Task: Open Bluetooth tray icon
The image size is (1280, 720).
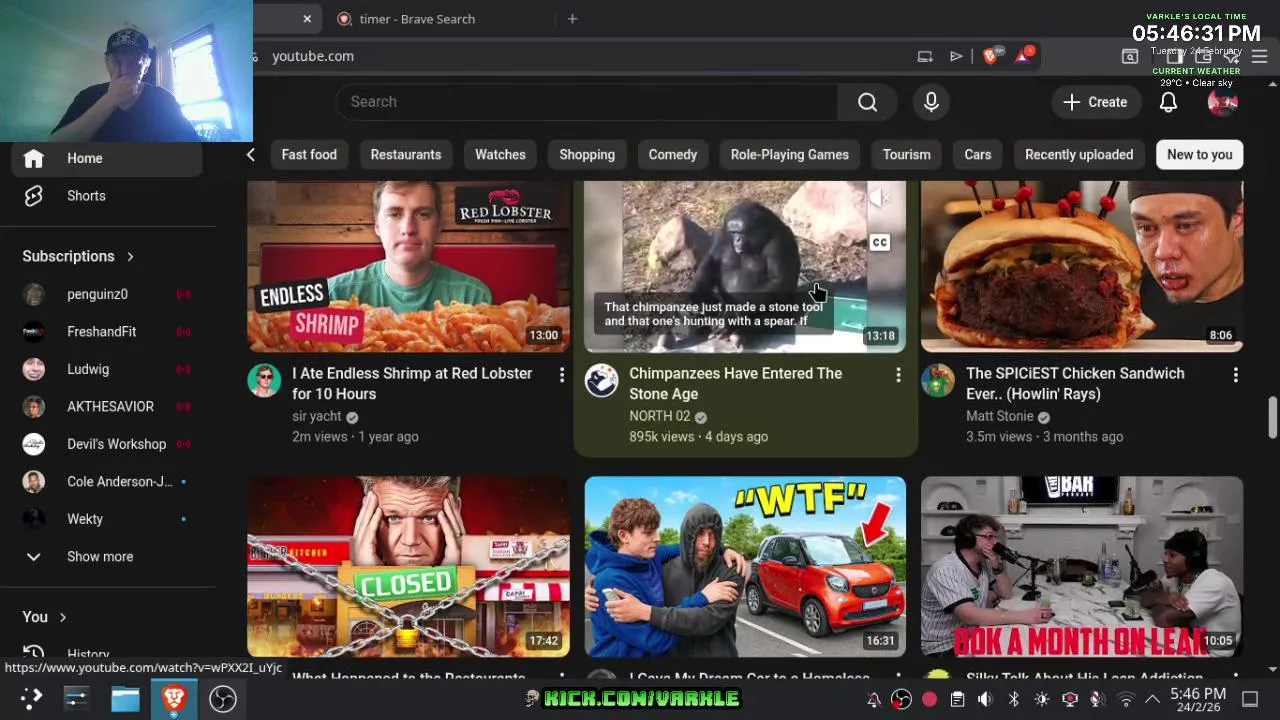Action: (x=1013, y=699)
